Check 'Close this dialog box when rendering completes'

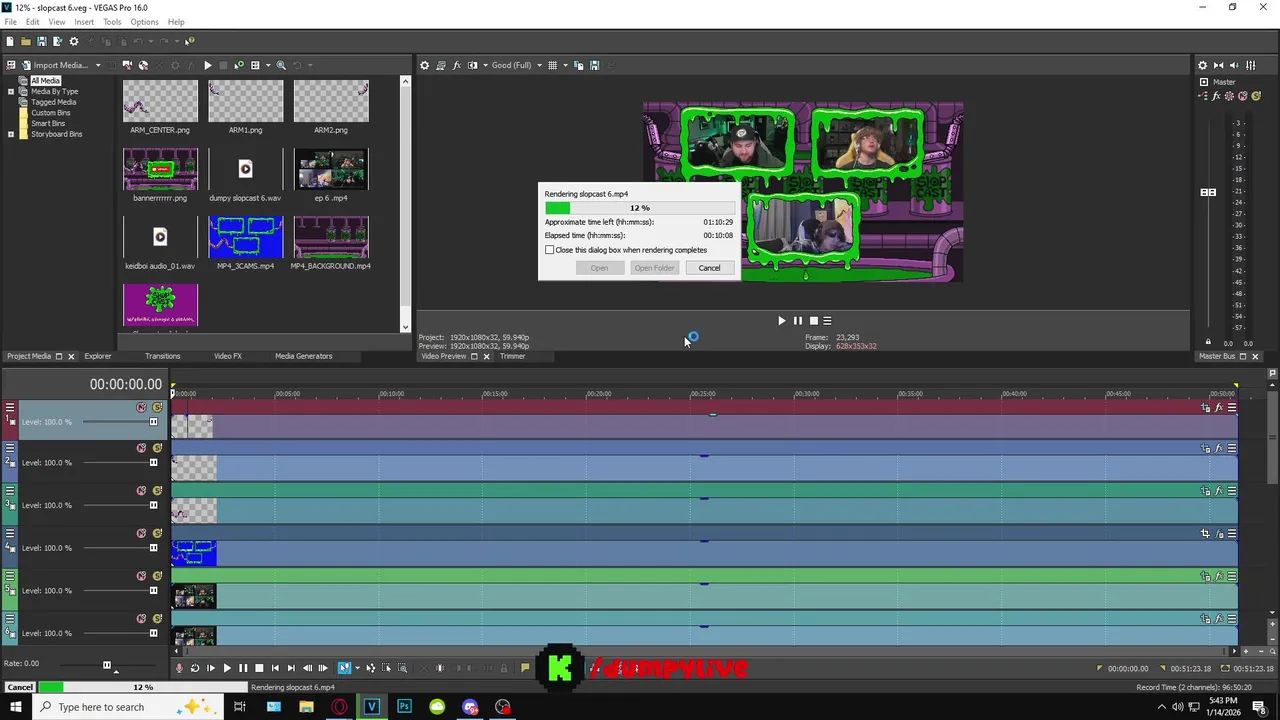[x=549, y=250]
